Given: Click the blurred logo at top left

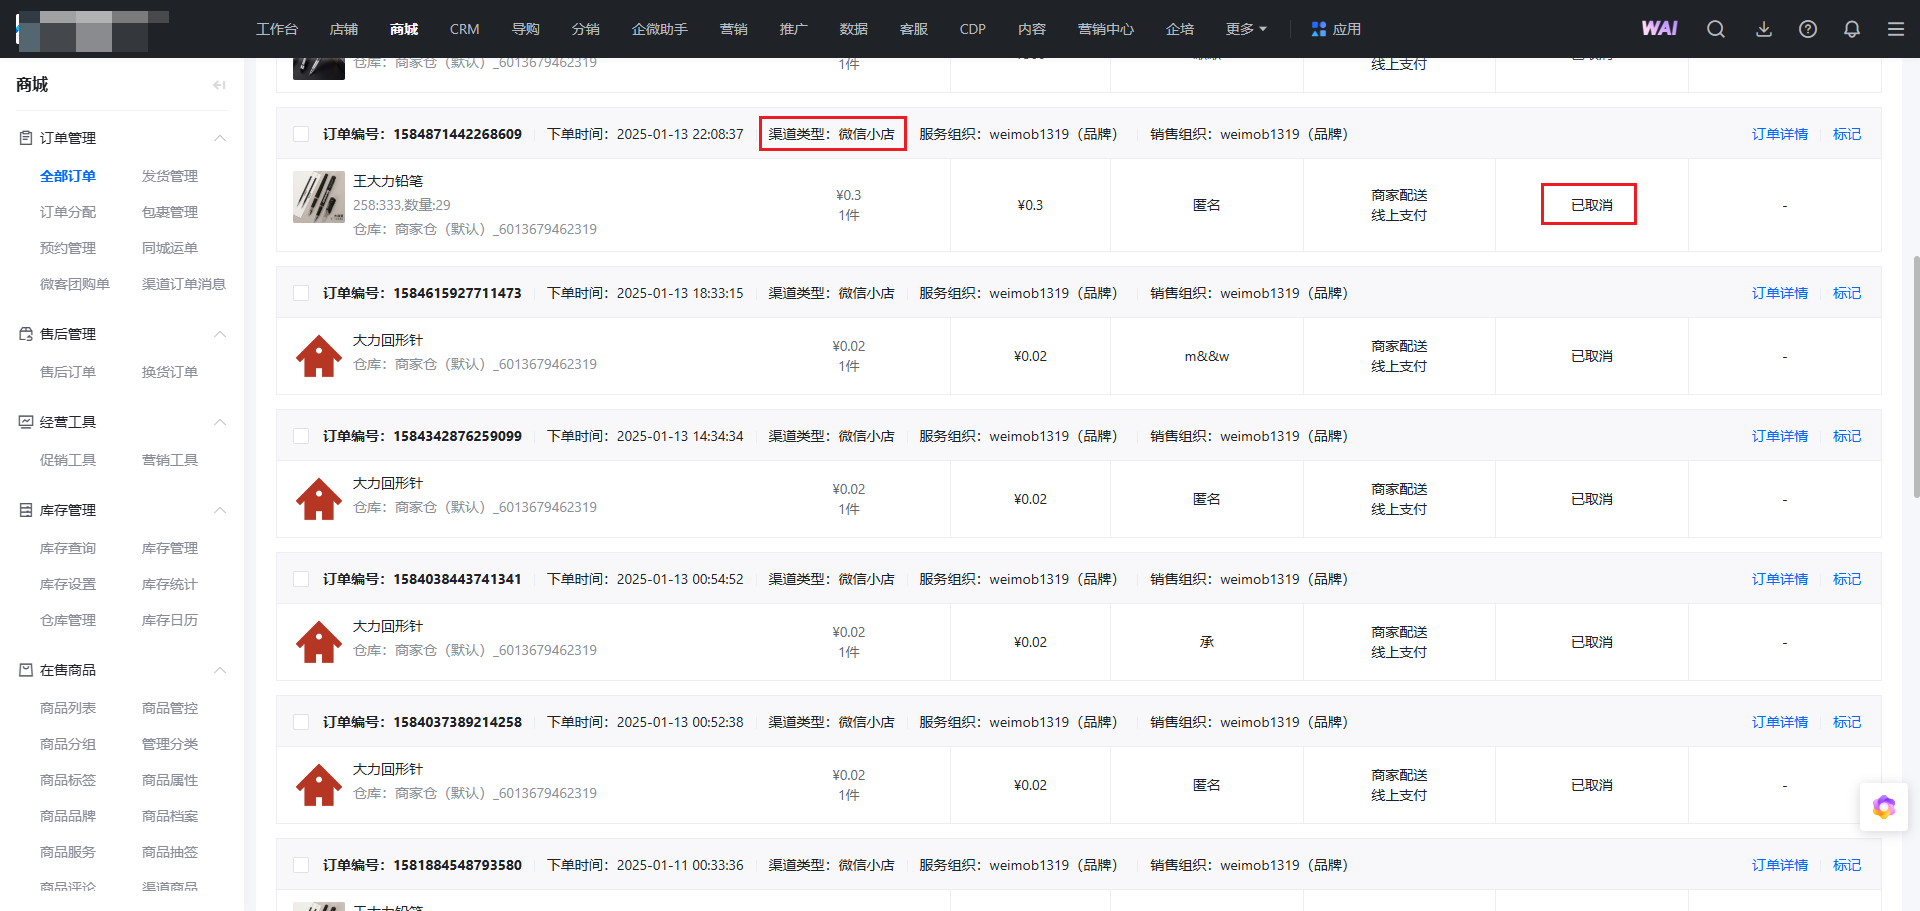Looking at the screenshot, I should [92, 30].
